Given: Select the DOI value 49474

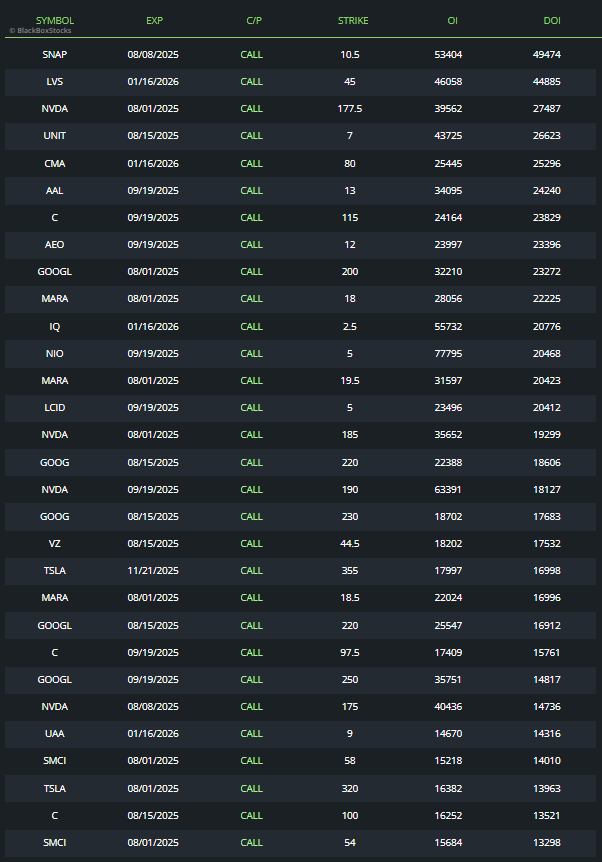Looking at the screenshot, I should (x=546, y=54).
